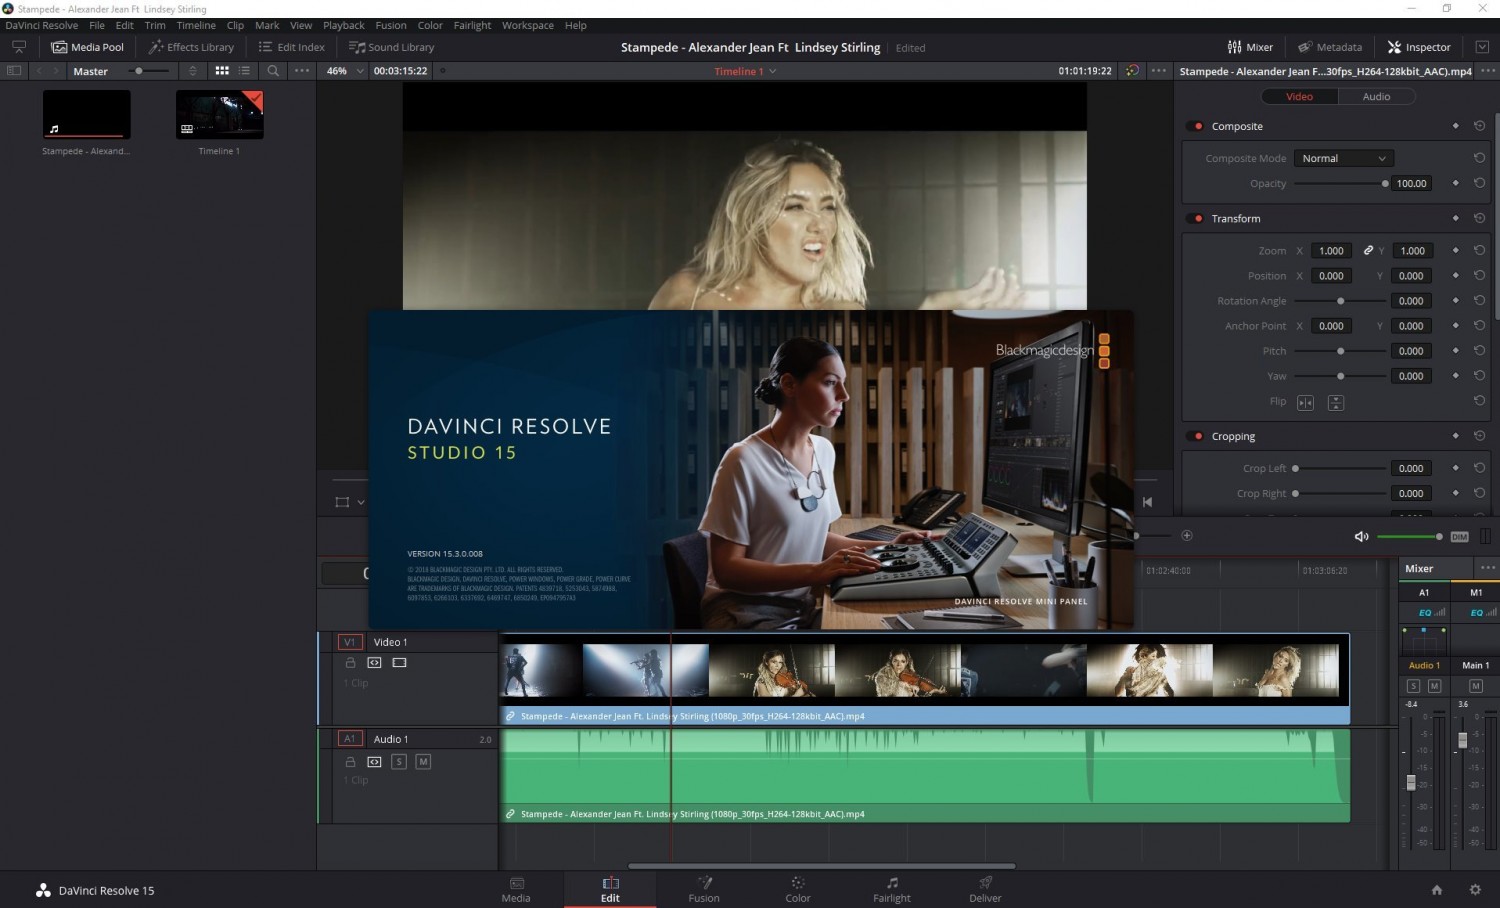The image size is (1500, 908).
Task: Click the Zoom X value field
Action: (1331, 250)
